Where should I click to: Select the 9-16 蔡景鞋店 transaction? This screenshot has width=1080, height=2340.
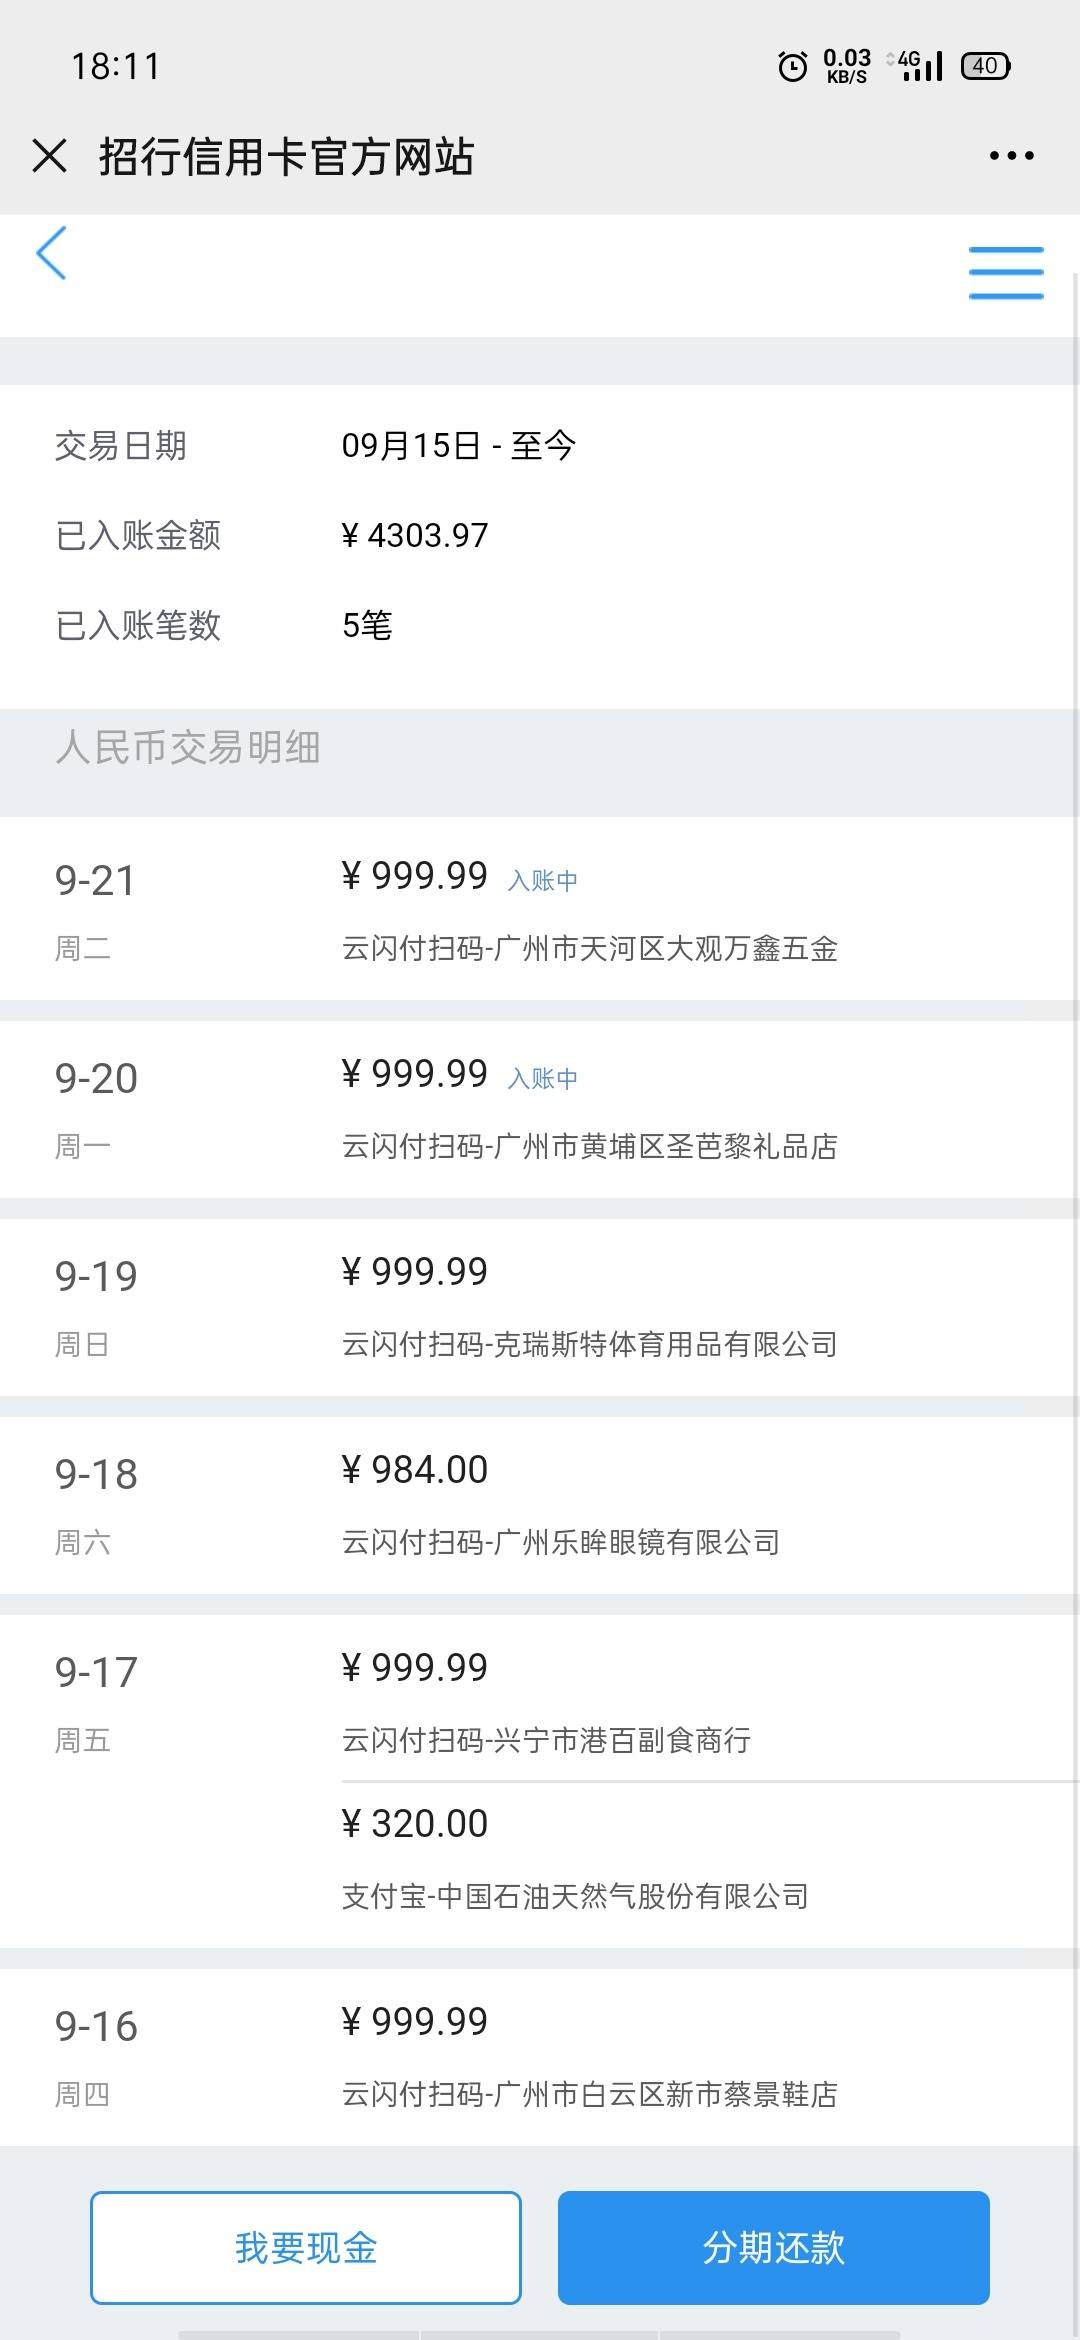pyautogui.click(x=540, y=2056)
